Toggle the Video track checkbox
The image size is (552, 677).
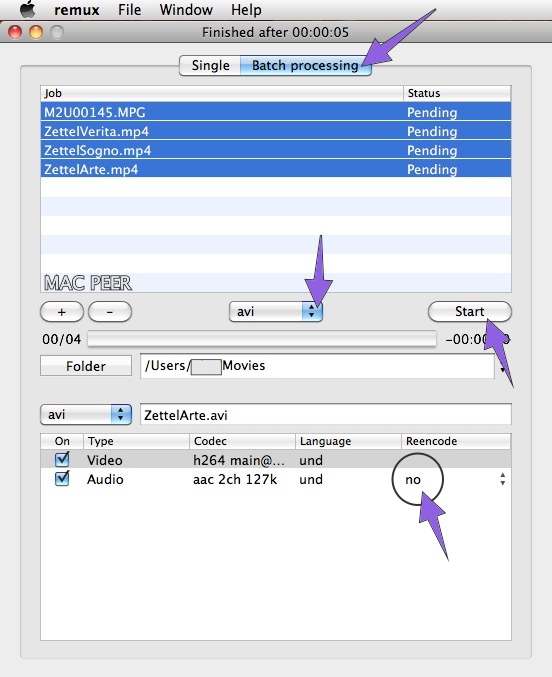coord(62,459)
